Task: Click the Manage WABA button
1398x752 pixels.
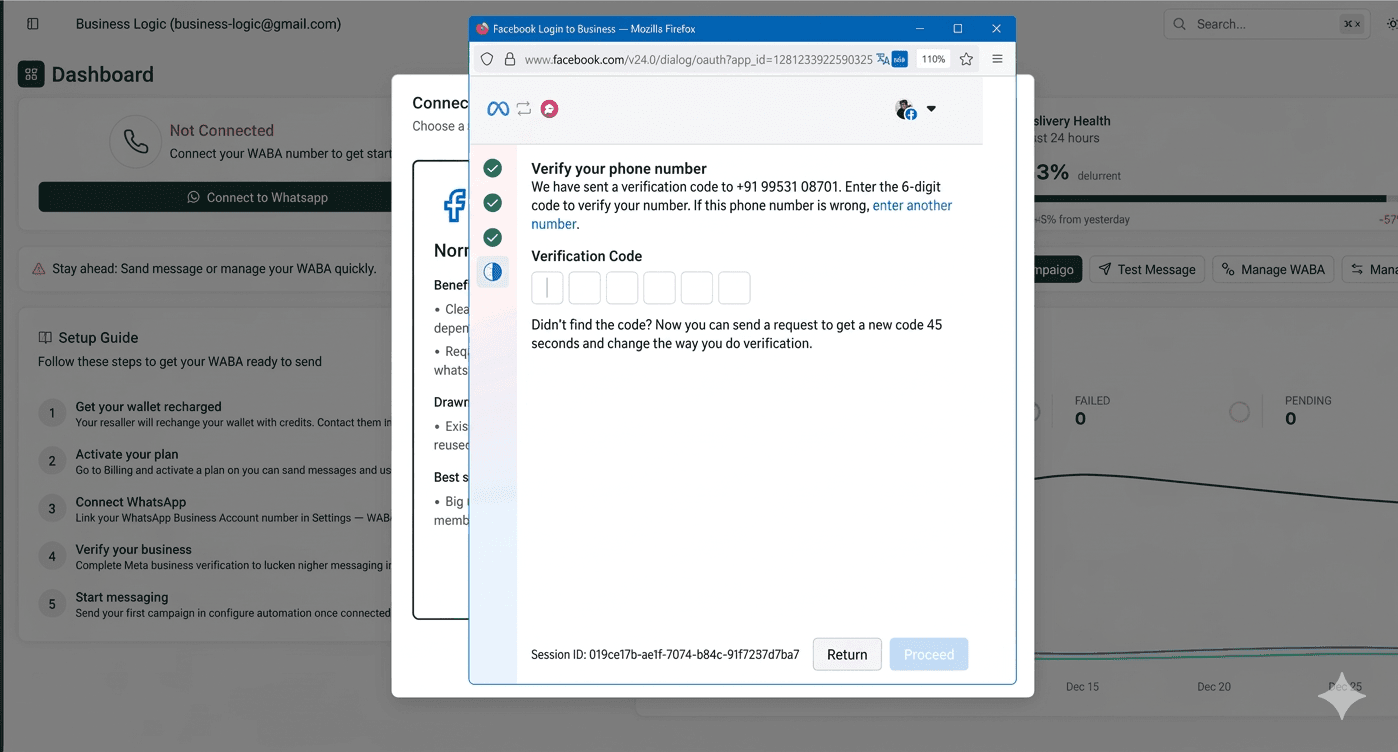Action: pos(1273,269)
